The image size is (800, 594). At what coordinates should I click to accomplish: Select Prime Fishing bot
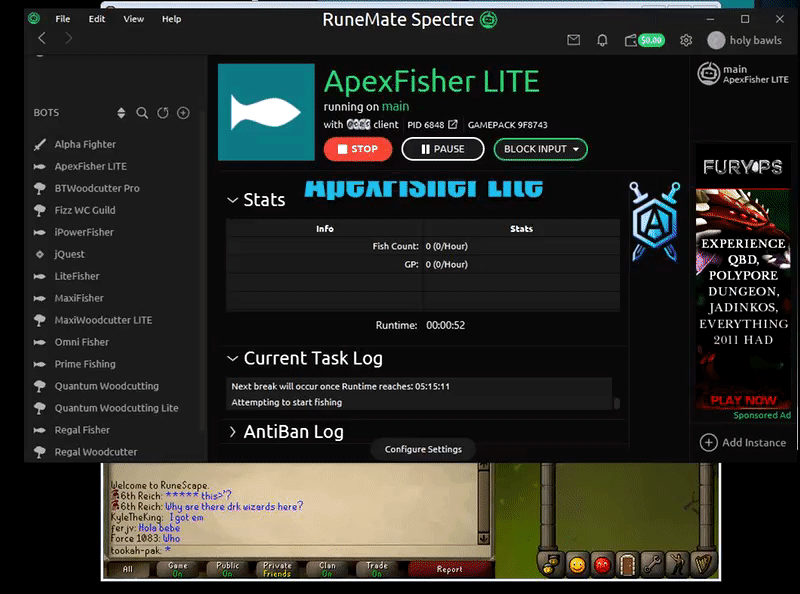(85, 364)
